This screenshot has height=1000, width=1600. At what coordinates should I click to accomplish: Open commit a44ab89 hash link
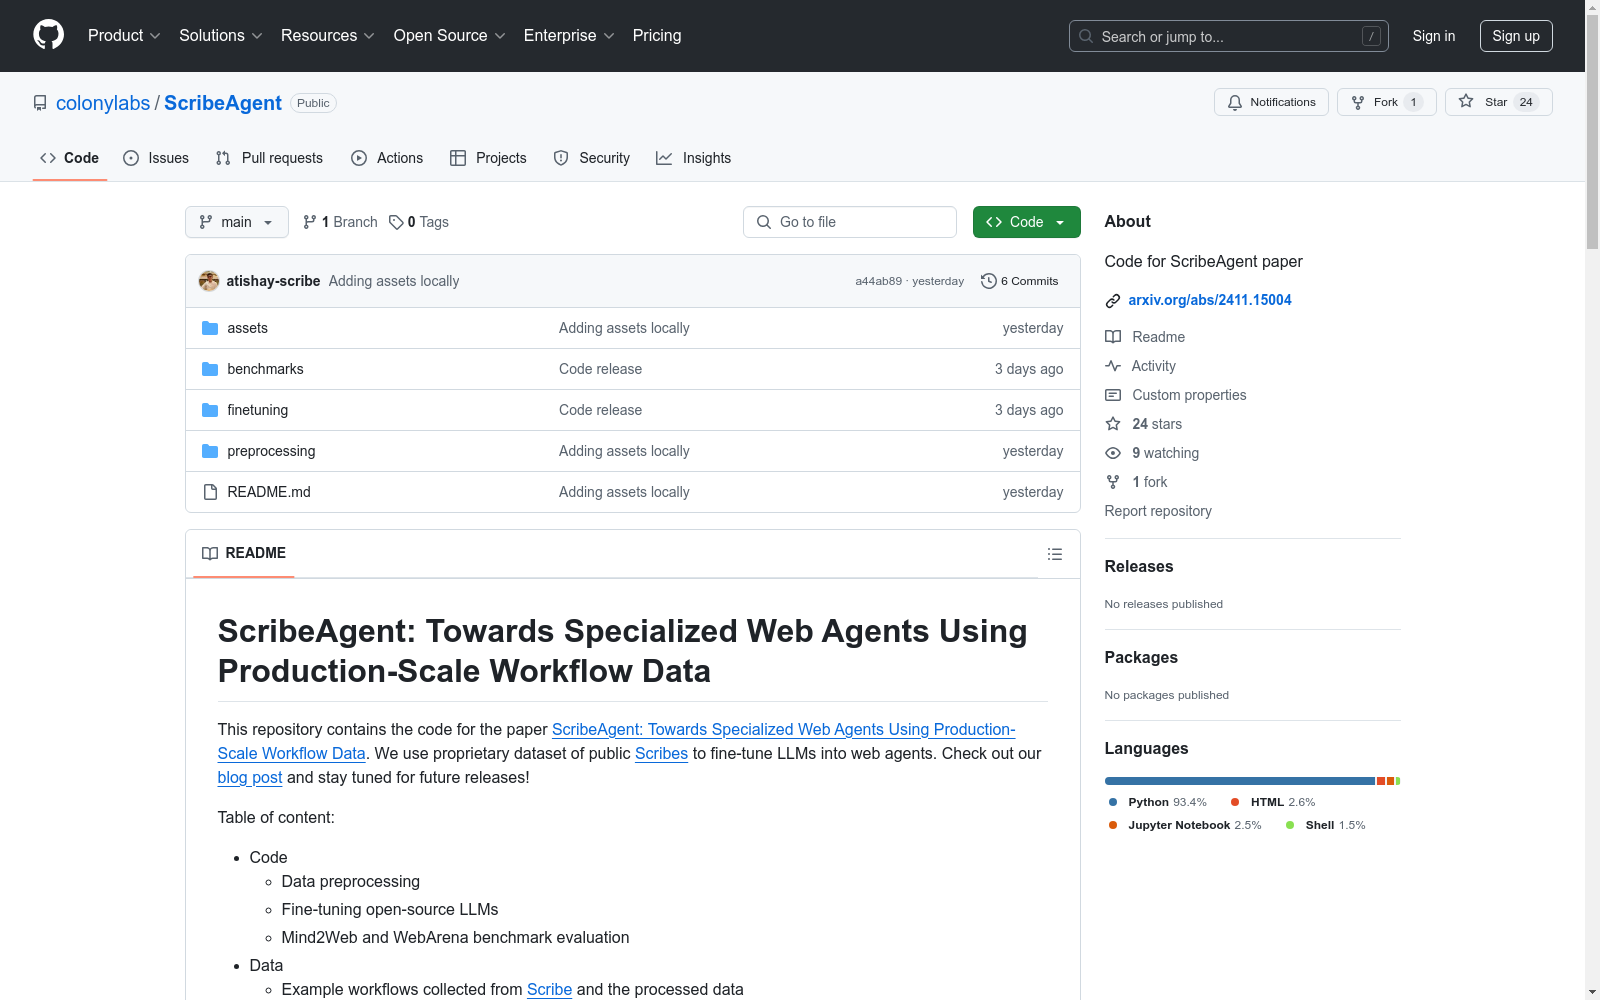(879, 281)
